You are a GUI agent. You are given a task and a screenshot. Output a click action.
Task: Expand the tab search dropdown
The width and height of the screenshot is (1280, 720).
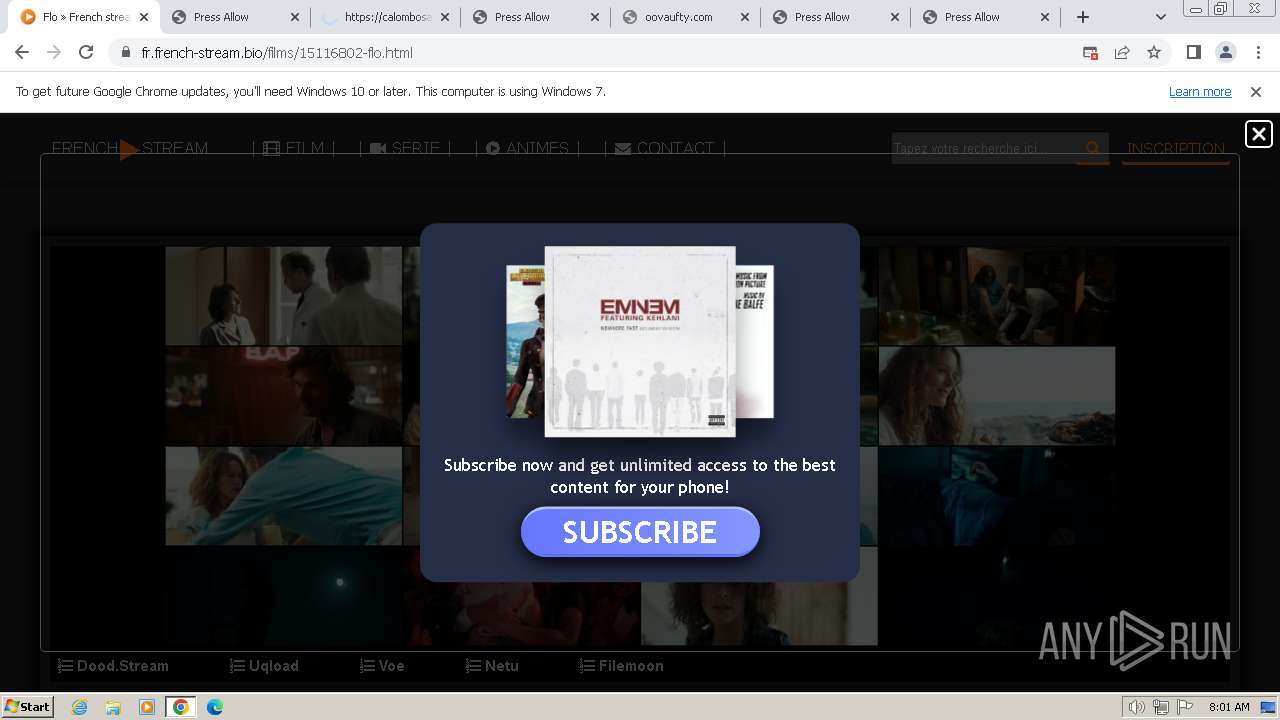click(1160, 17)
